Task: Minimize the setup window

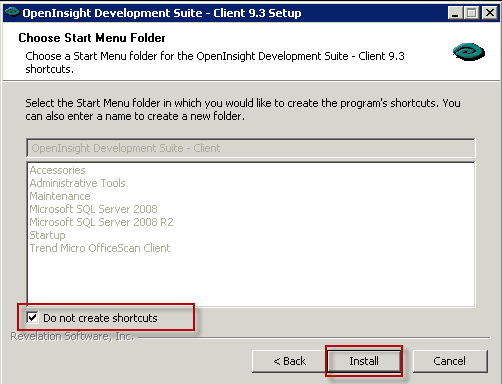Action: coord(455,13)
